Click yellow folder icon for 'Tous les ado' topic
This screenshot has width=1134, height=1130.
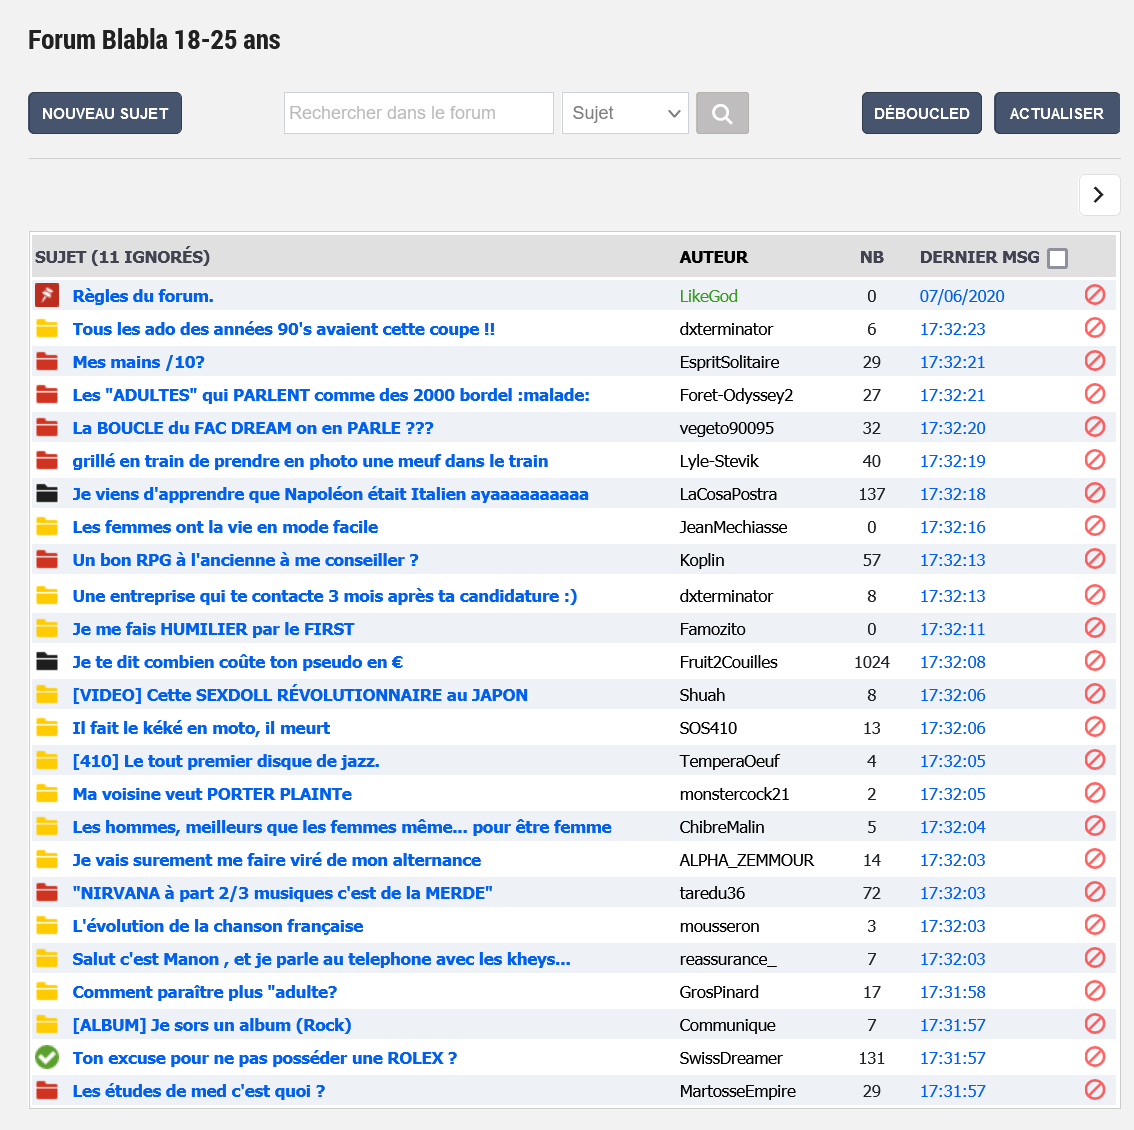(47, 328)
